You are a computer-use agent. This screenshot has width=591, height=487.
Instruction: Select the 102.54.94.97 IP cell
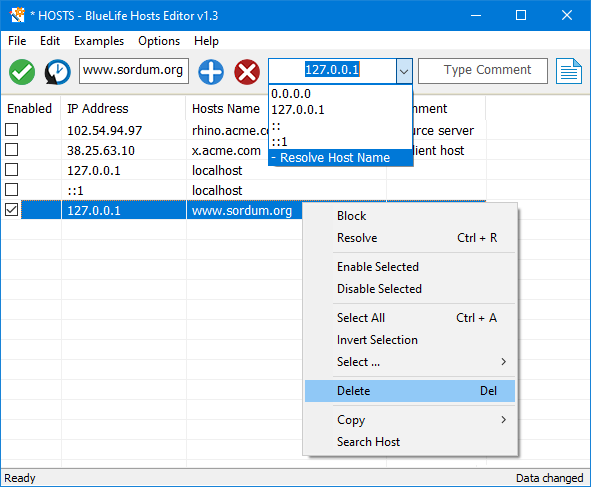[124, 130]
